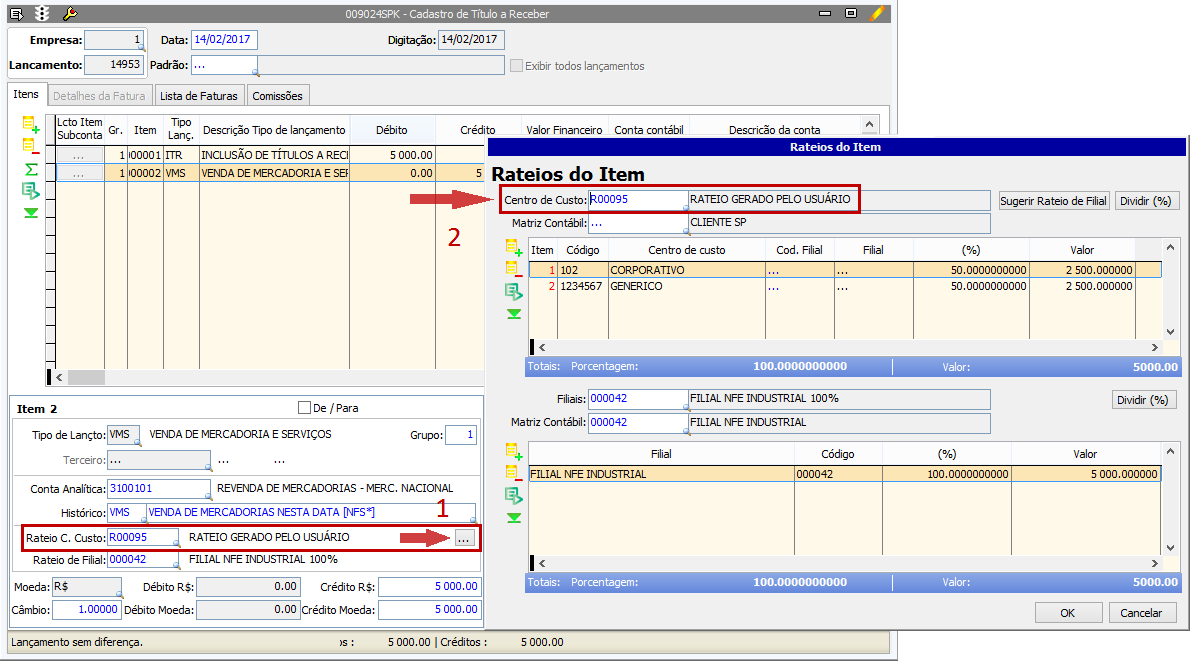Image resolution: width=1190 pixels, height=661 pixels.
Task: Expand subconta button in ITR item row
Action: click(x=79, y=156)
